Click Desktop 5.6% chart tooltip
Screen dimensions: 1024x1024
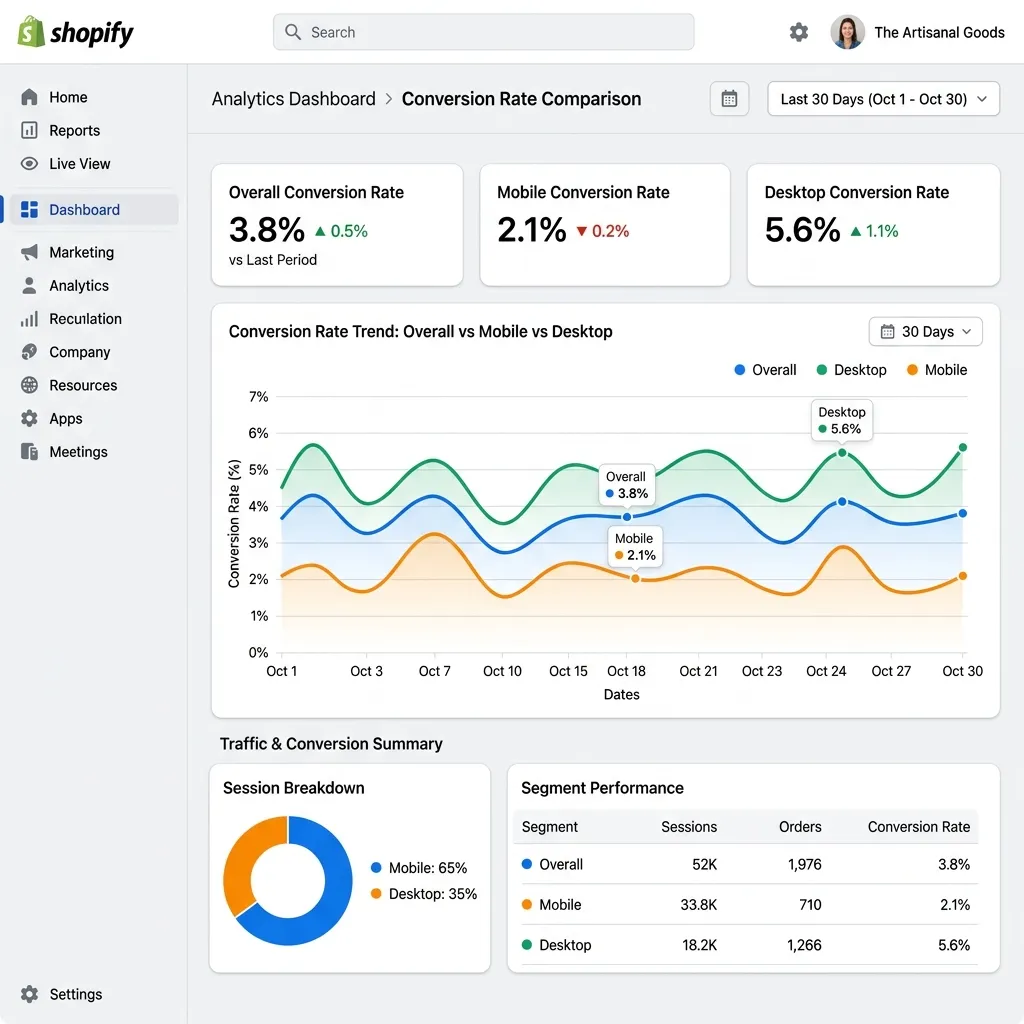coord(842,420)
